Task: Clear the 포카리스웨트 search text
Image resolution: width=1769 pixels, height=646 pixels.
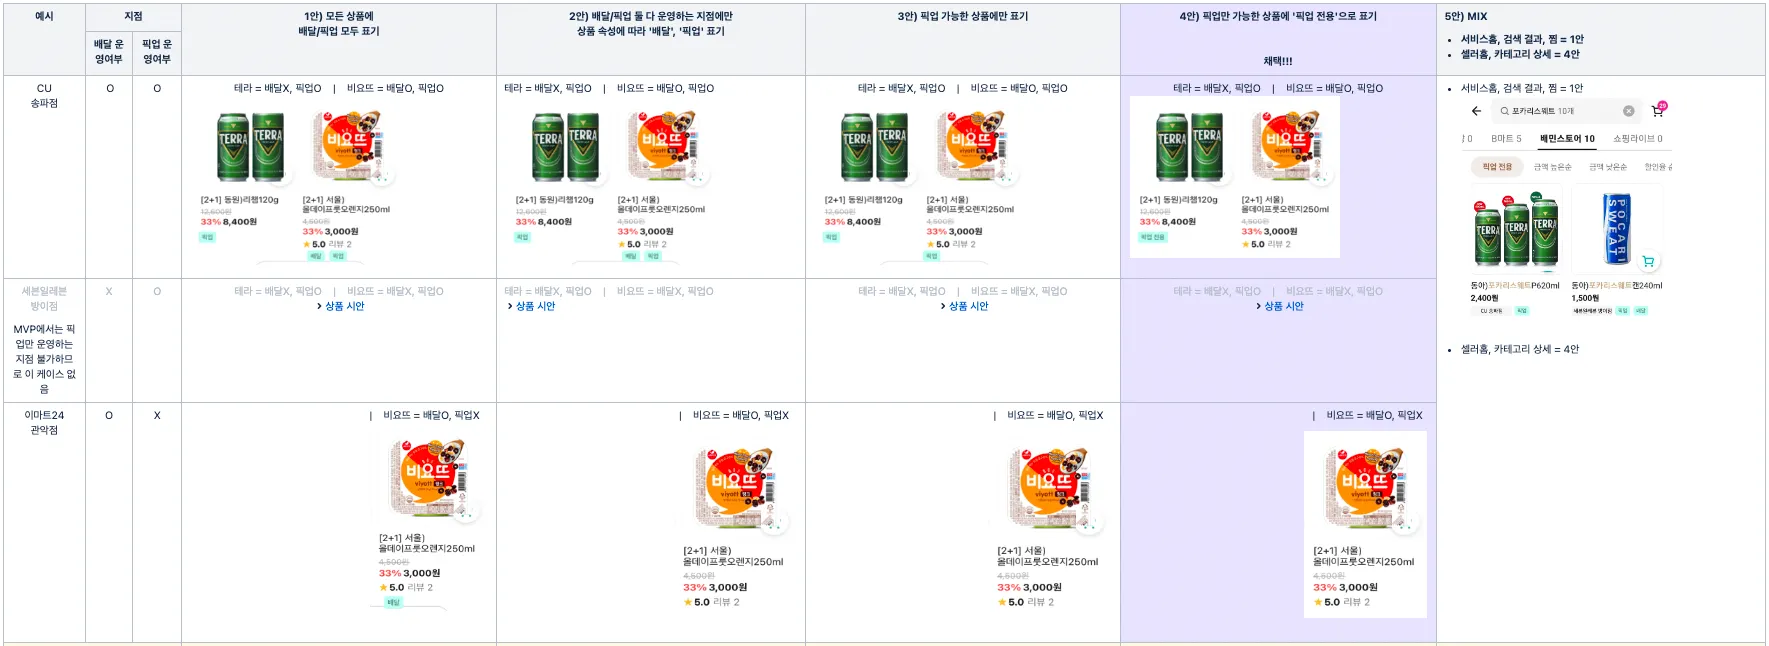Action: click(1628, 111)
